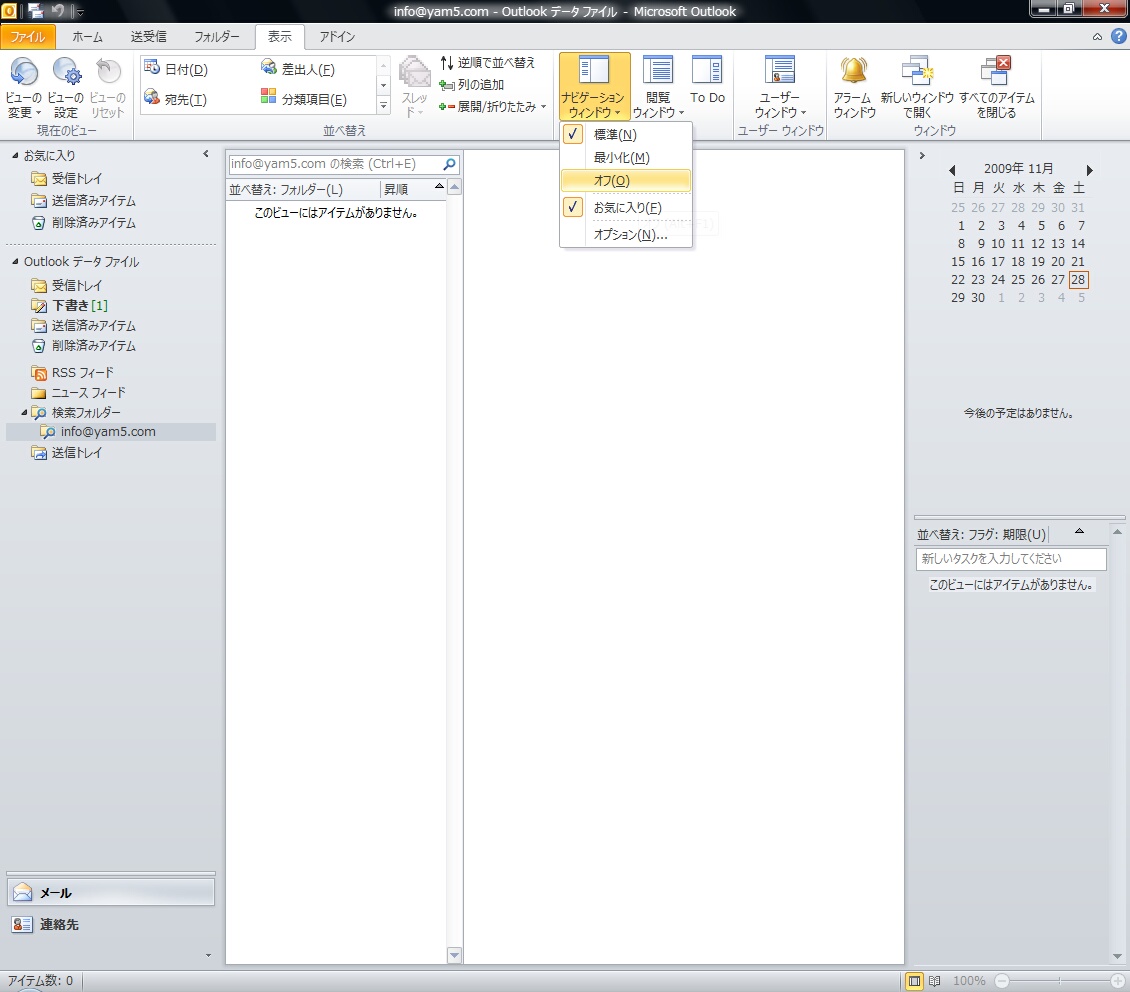
Task: Click the ナビゲーション ウィンドウ button
Action: [x=595, y=86]
